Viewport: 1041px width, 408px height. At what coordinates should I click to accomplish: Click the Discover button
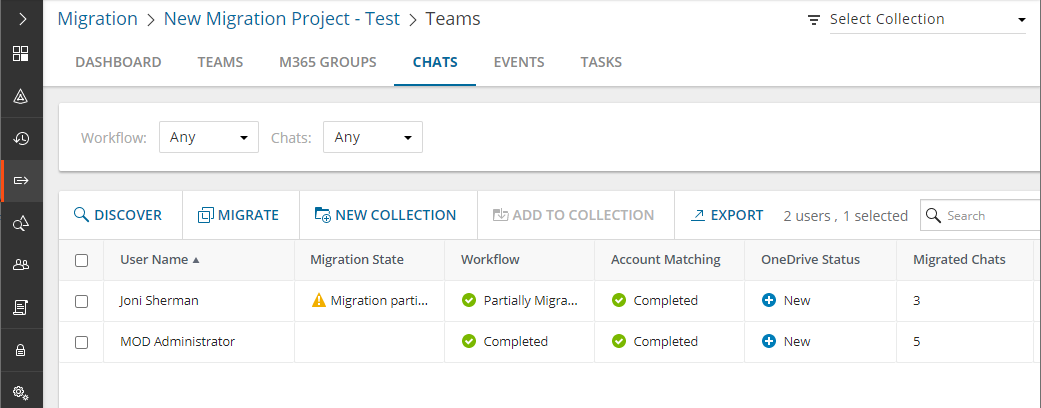click(x=118, y=215)
